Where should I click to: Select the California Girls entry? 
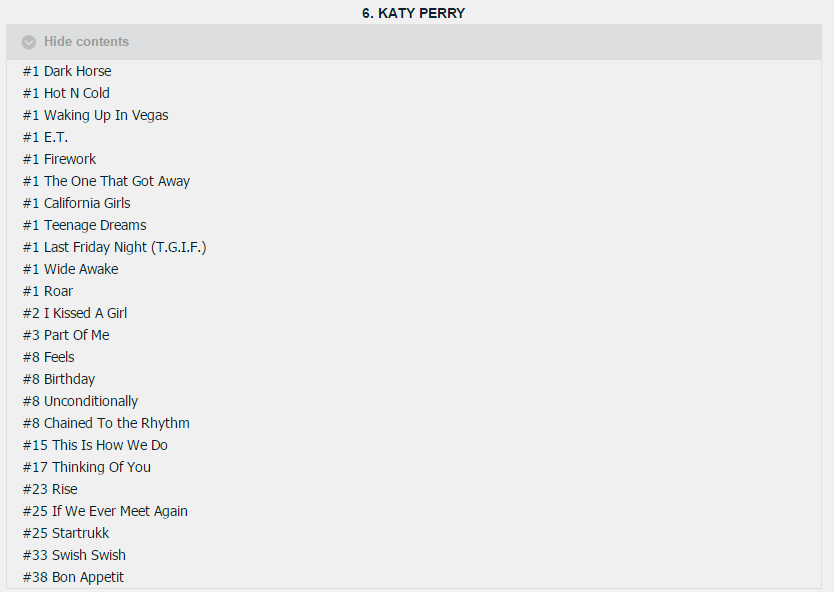click(x=77, y=203)
